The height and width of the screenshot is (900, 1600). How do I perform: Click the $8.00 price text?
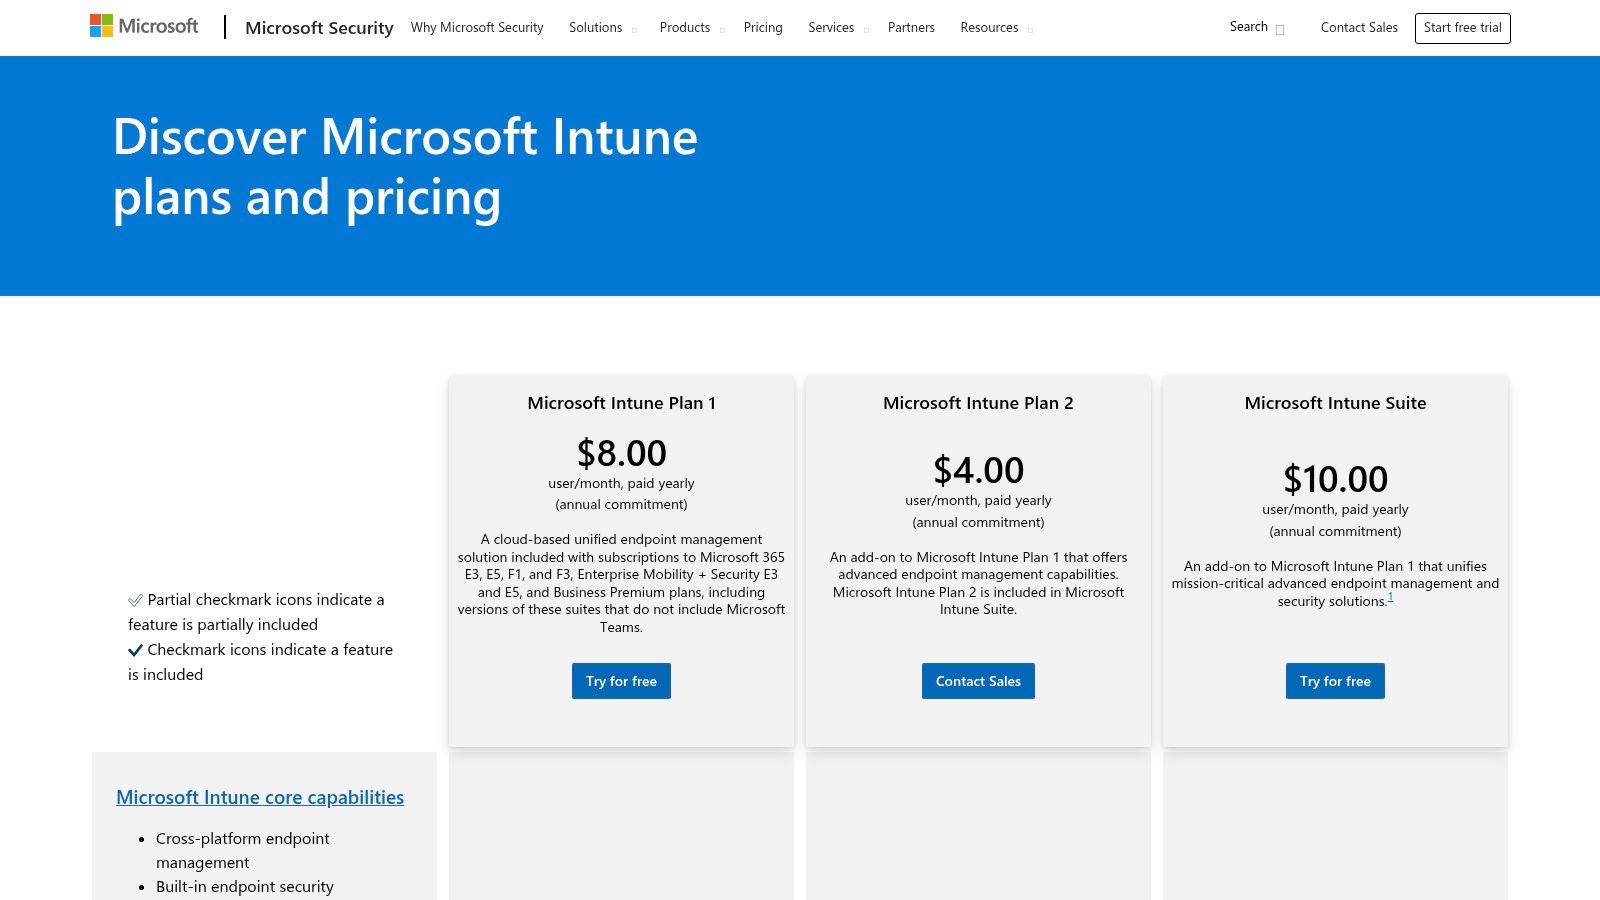[x=621, y=453]
